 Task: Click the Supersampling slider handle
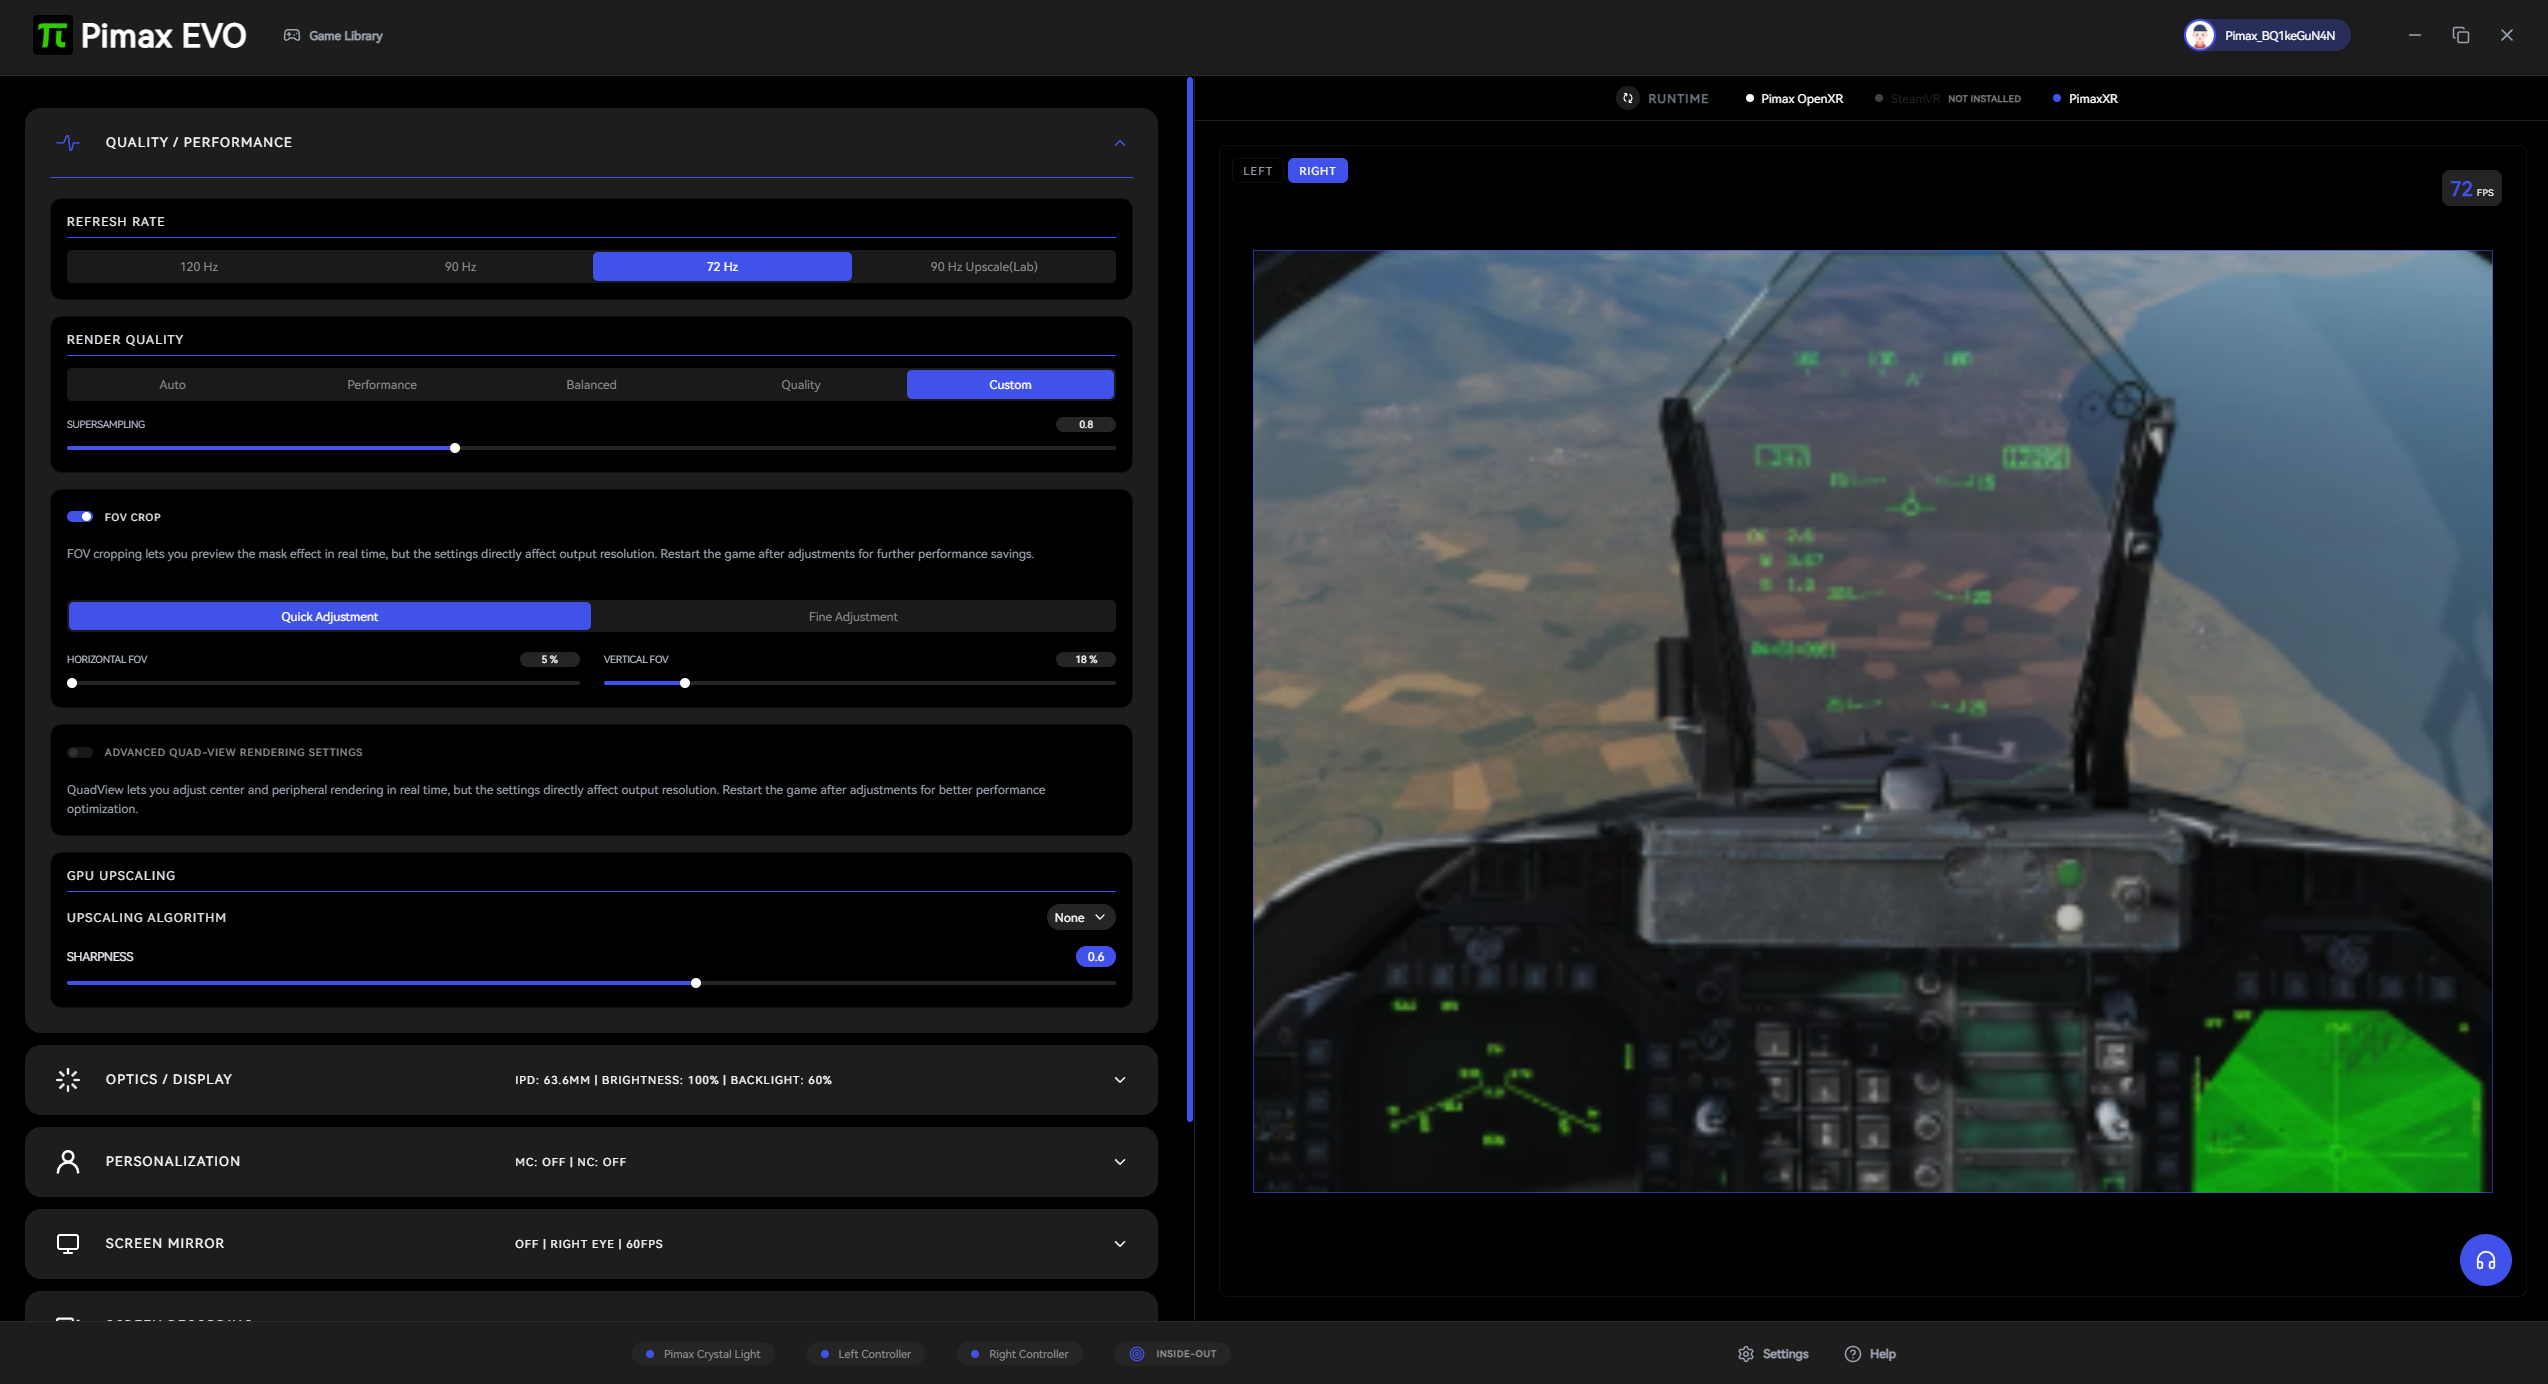point(455,449)
